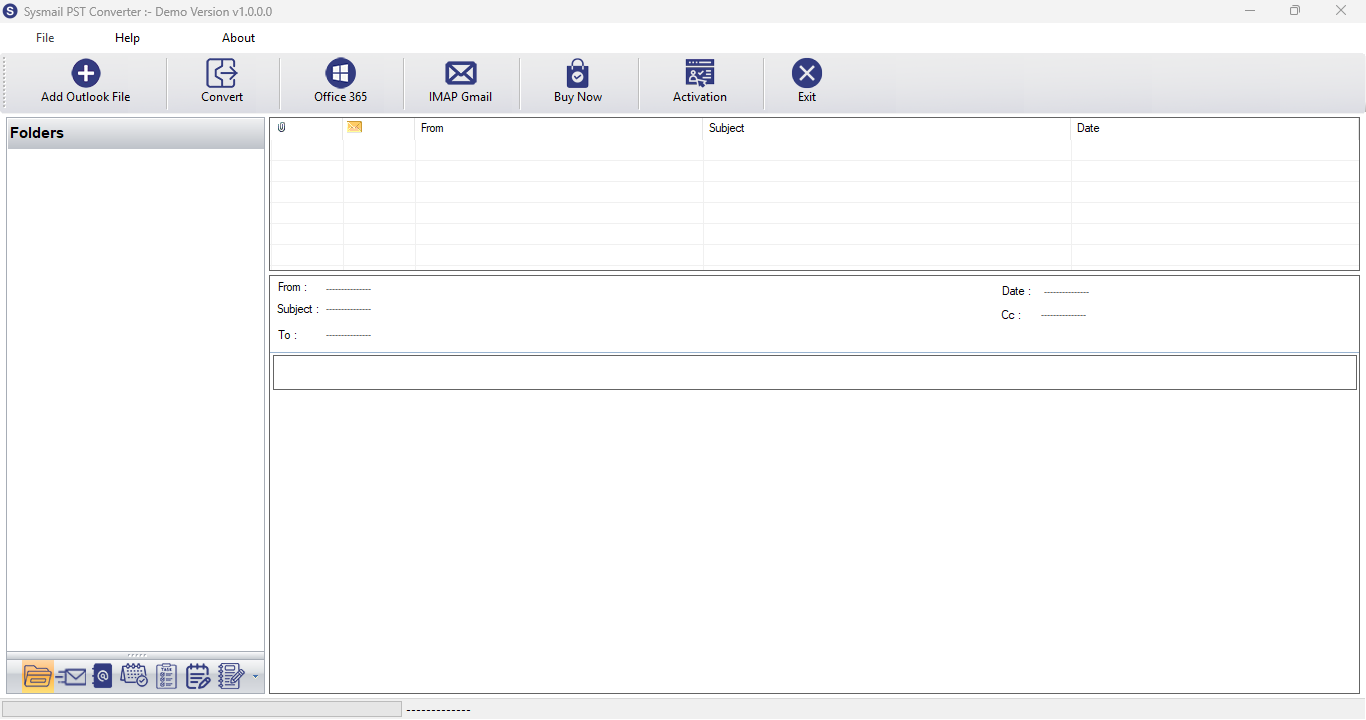Image resolution: width=1366 pixels, height=720 pixels.
Task: Click the attachment paperclip column header
Action: (x=282, y=127)
